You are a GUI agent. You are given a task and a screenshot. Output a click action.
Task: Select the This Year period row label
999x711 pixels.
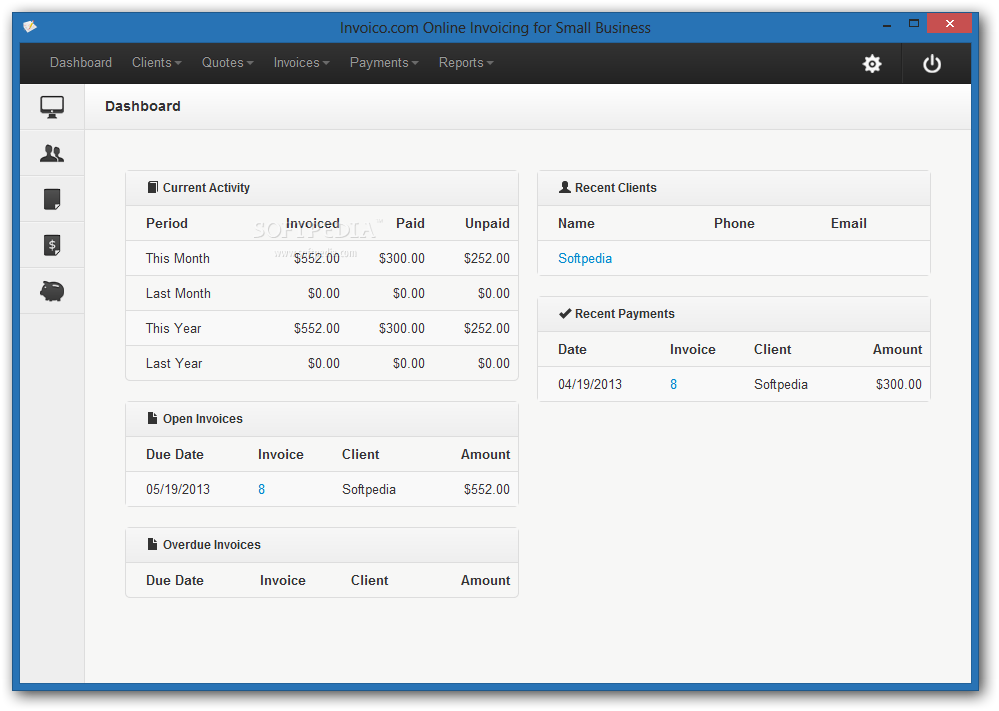click(173, 328)
